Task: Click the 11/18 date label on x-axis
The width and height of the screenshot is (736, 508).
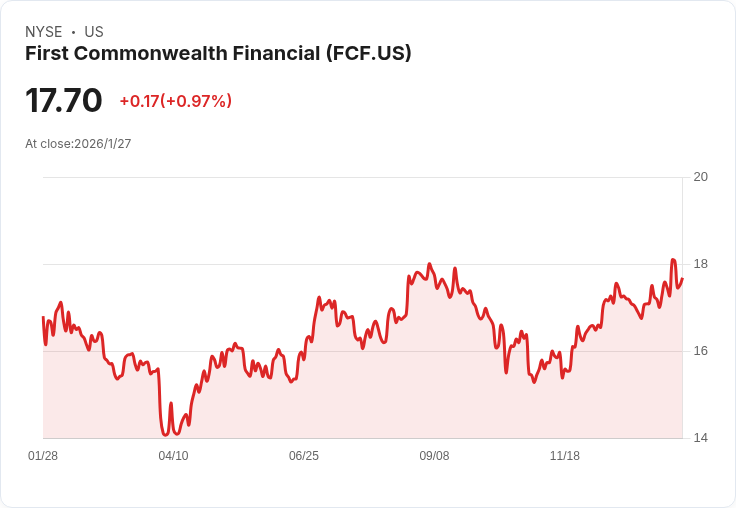Action: pos(565,455)
